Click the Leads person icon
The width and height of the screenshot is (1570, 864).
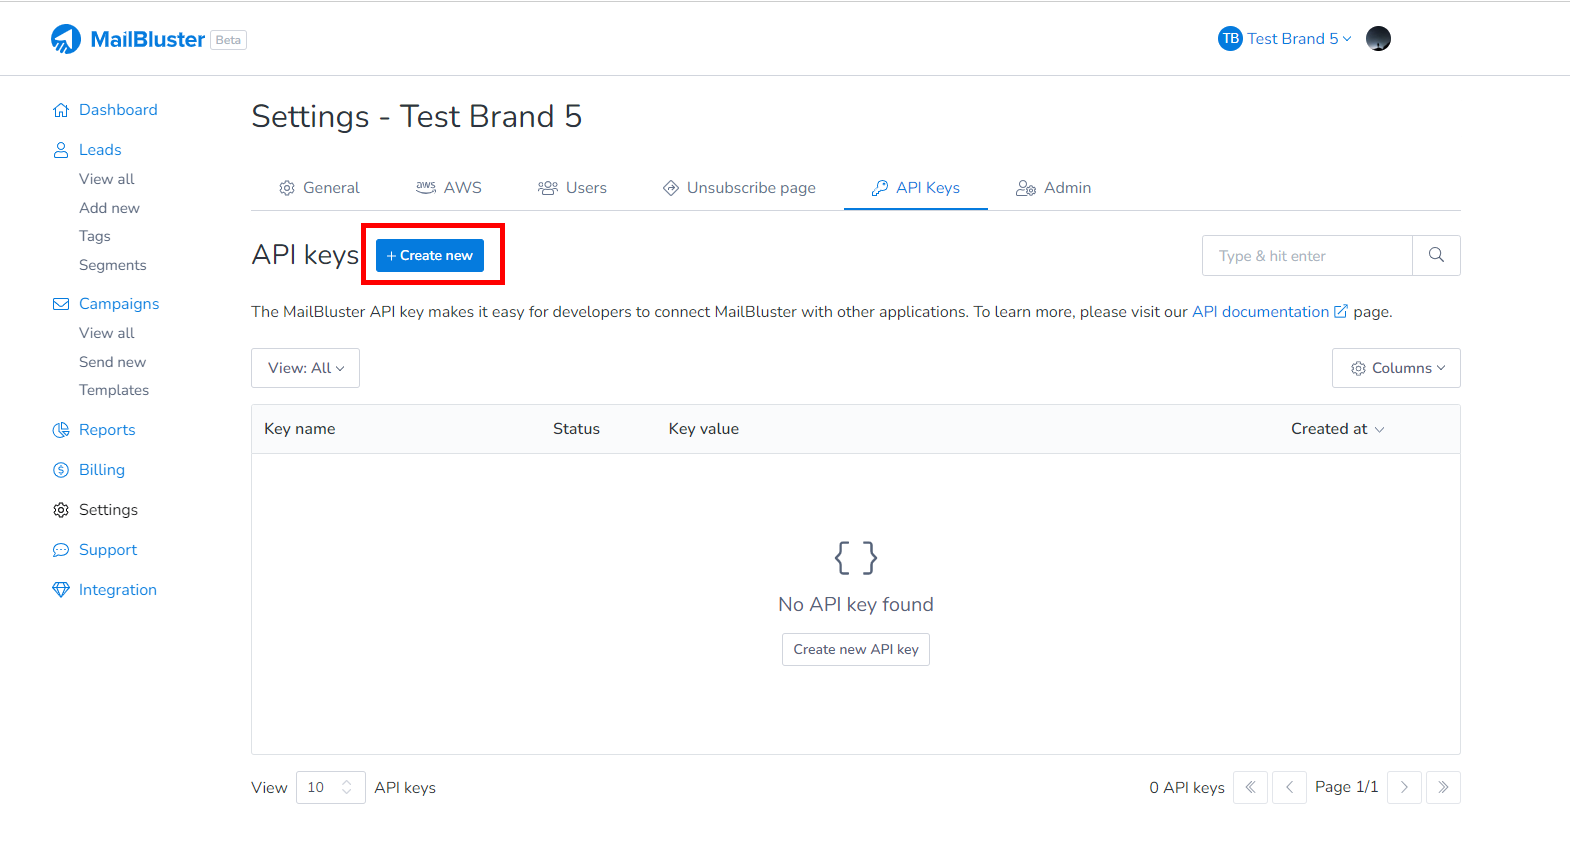[61, 150]
